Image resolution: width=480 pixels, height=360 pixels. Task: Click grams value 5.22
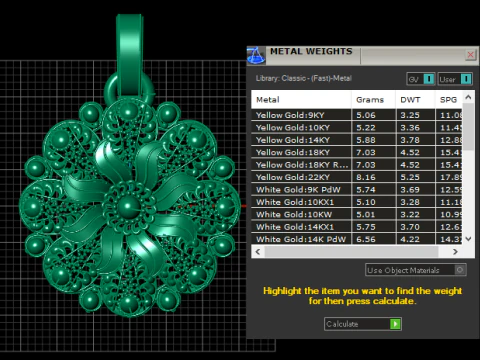(366, 127)
